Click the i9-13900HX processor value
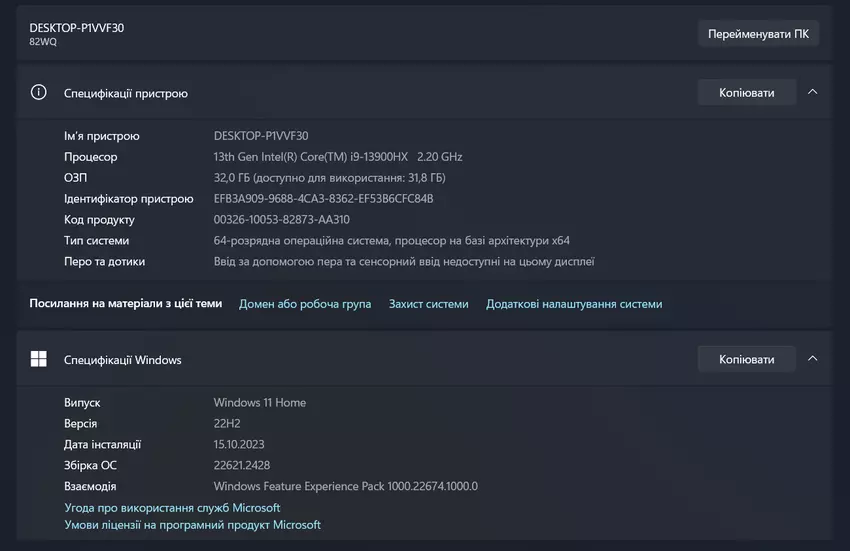Image resolution: width=850 pixels, height=551 pixels. [x=338, y=157]
